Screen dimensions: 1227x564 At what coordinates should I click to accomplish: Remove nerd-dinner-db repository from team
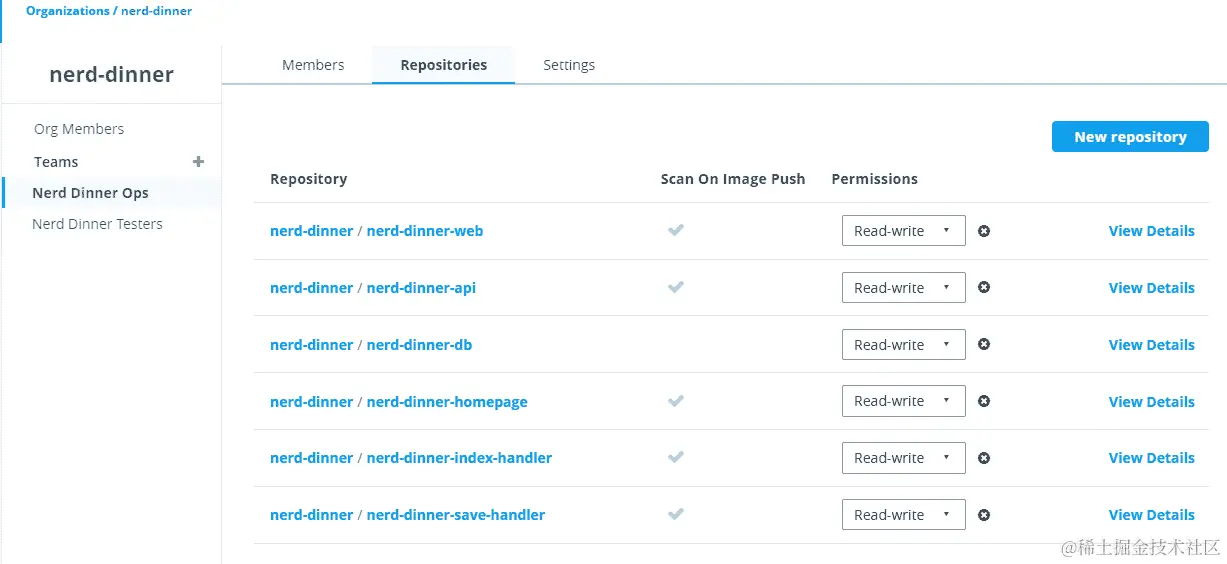click(x=984, y=345)
